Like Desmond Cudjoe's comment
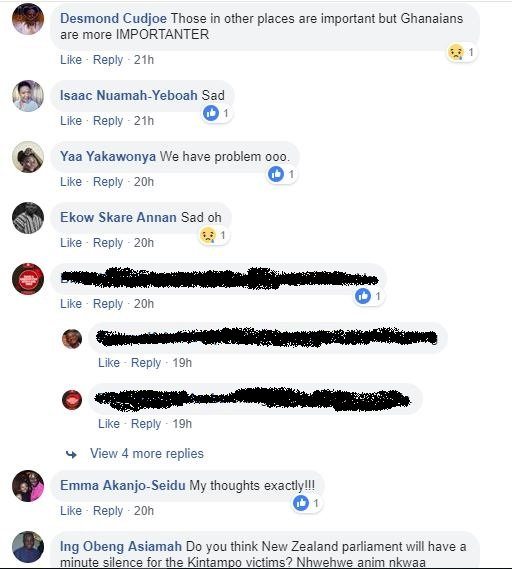 (71, 60)
